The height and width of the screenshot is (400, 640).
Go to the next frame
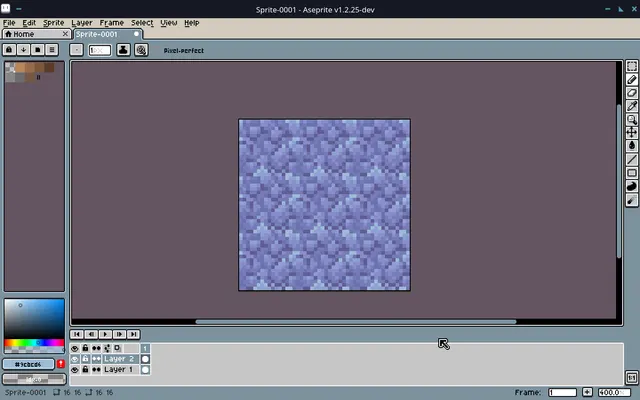pyautogui.click(x=119, y=334)
